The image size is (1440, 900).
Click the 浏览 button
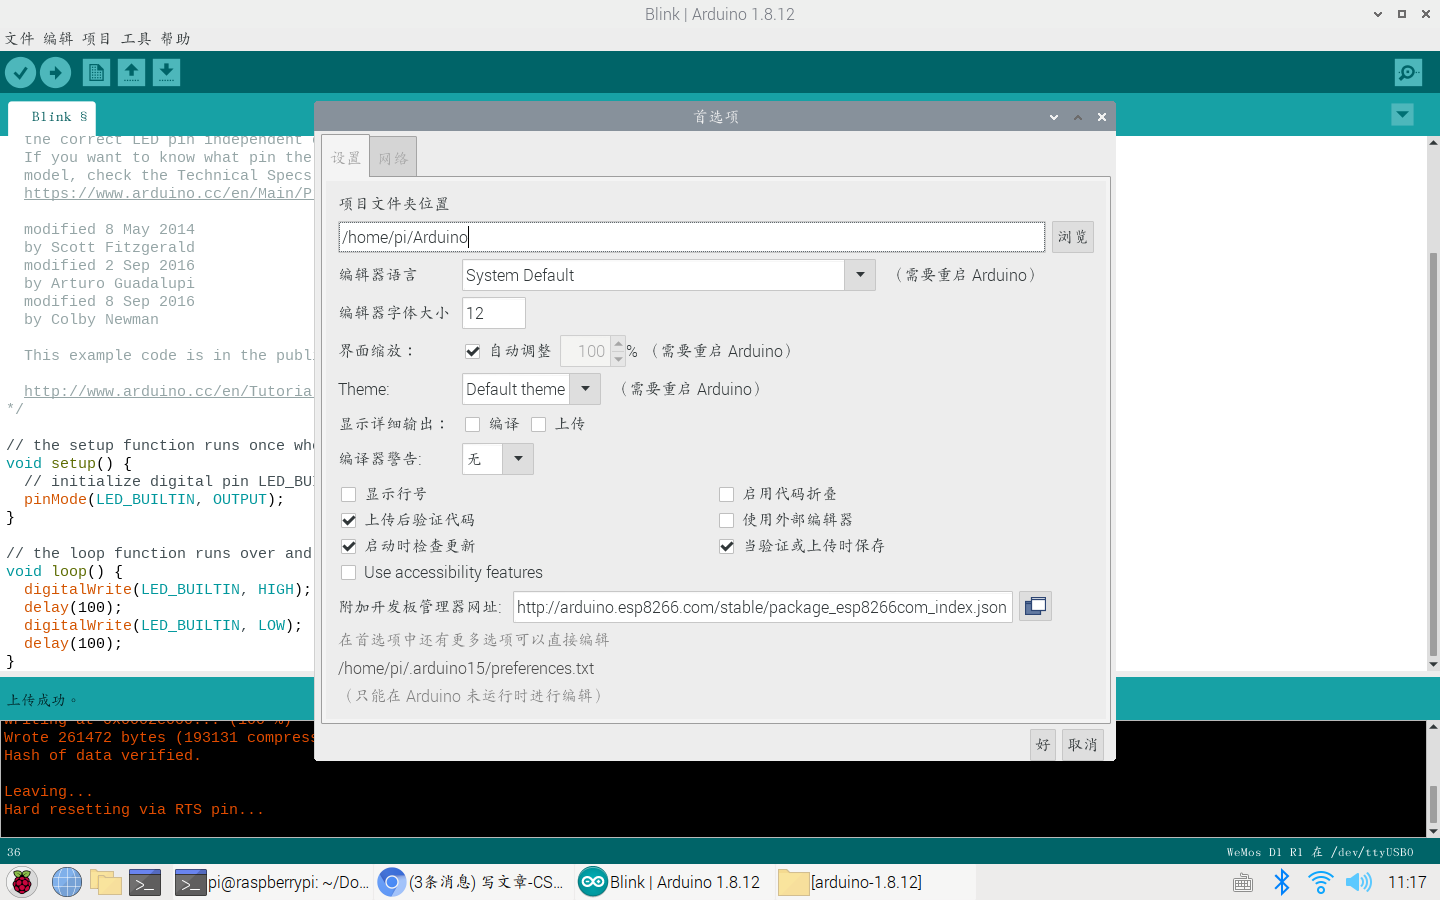coord(1072,236)
